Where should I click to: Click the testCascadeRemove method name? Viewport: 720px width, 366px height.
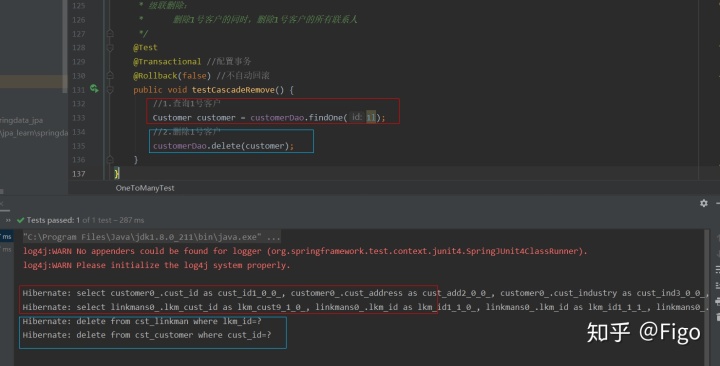(x=233, y=90)
